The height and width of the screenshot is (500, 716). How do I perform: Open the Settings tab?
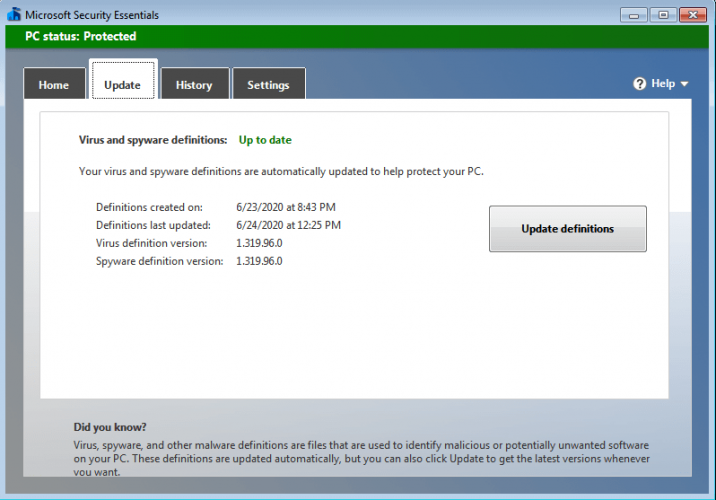click(268, 84)
